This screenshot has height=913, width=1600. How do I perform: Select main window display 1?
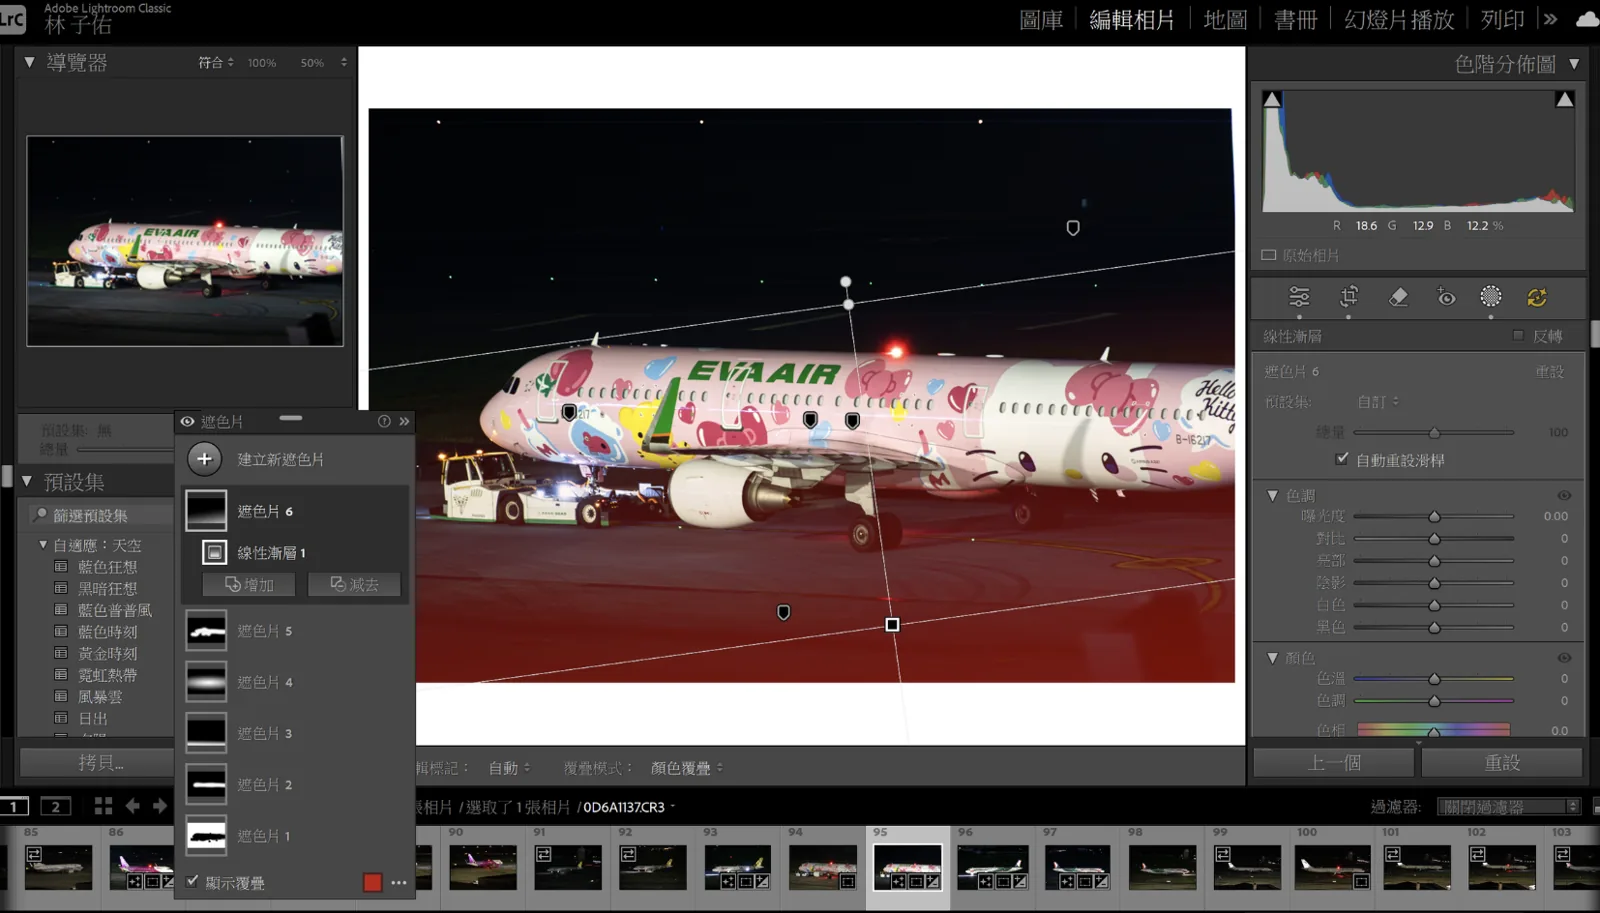pos(14,806)
